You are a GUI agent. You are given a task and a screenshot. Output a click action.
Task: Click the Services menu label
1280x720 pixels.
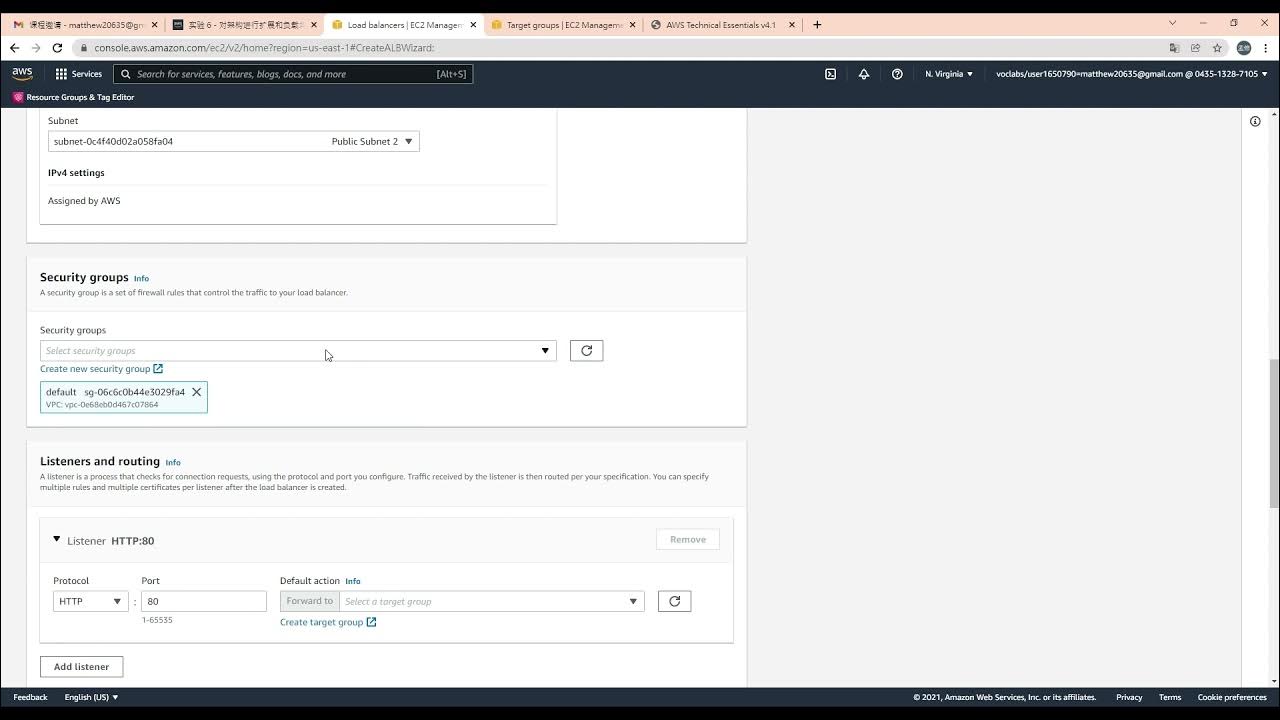click(x=87, y=74)
